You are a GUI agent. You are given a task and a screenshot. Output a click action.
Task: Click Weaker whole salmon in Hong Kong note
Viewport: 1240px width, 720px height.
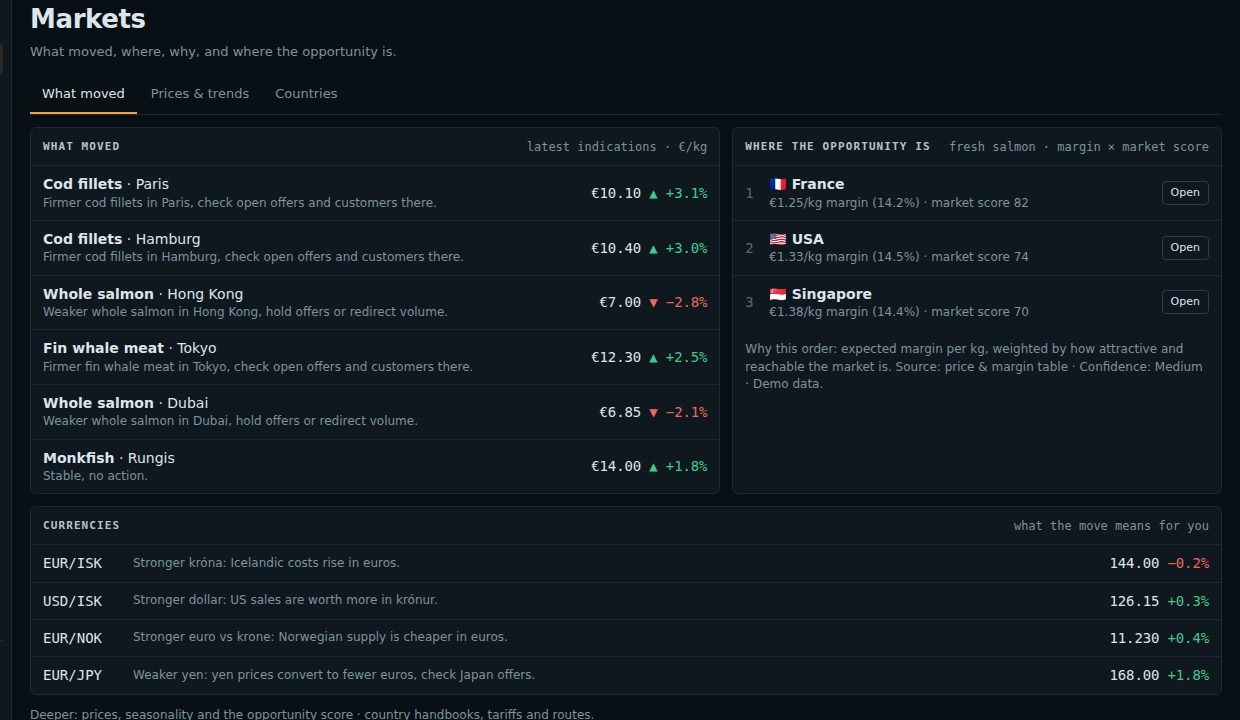point(245,312)
